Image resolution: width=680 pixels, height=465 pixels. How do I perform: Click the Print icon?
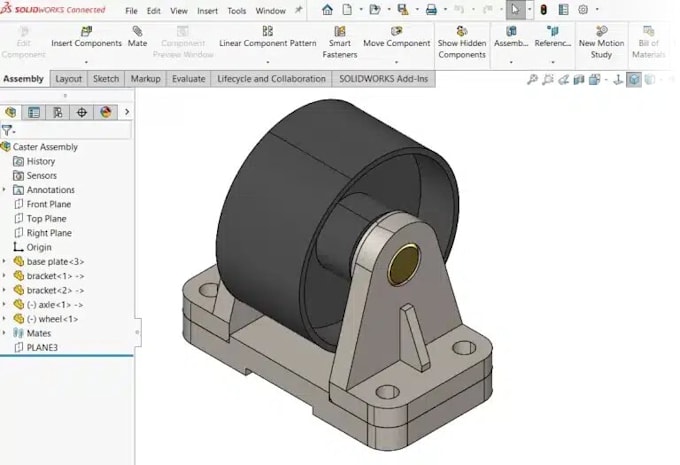coord(431,10)
